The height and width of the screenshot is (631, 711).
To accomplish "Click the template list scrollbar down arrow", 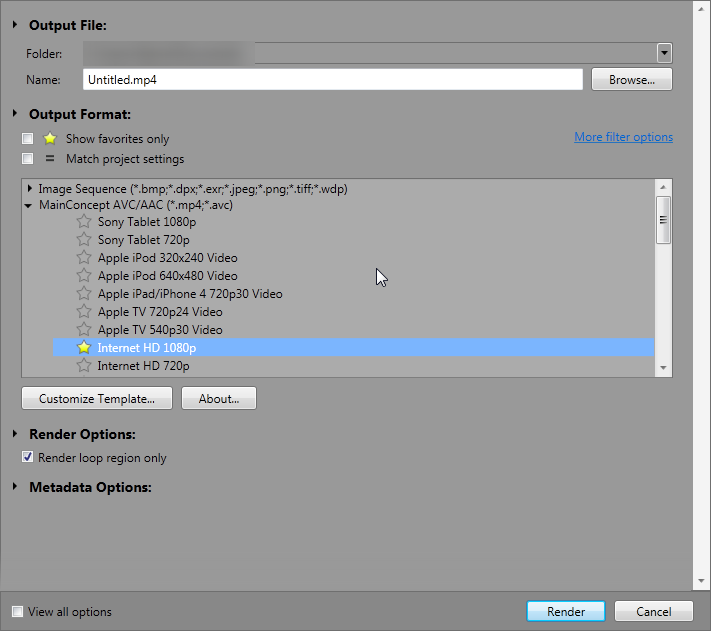I will coord(663,368).
